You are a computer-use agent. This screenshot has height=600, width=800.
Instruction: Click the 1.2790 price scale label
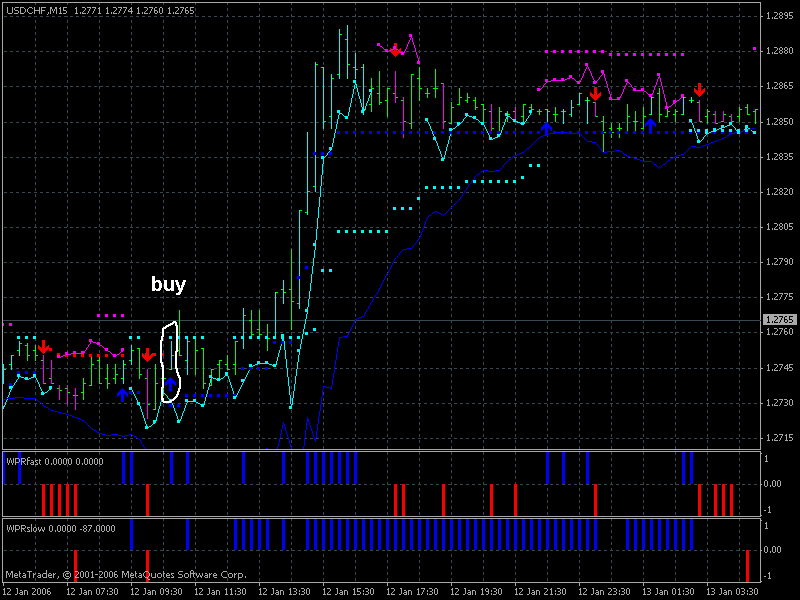(x=780, y=262)
